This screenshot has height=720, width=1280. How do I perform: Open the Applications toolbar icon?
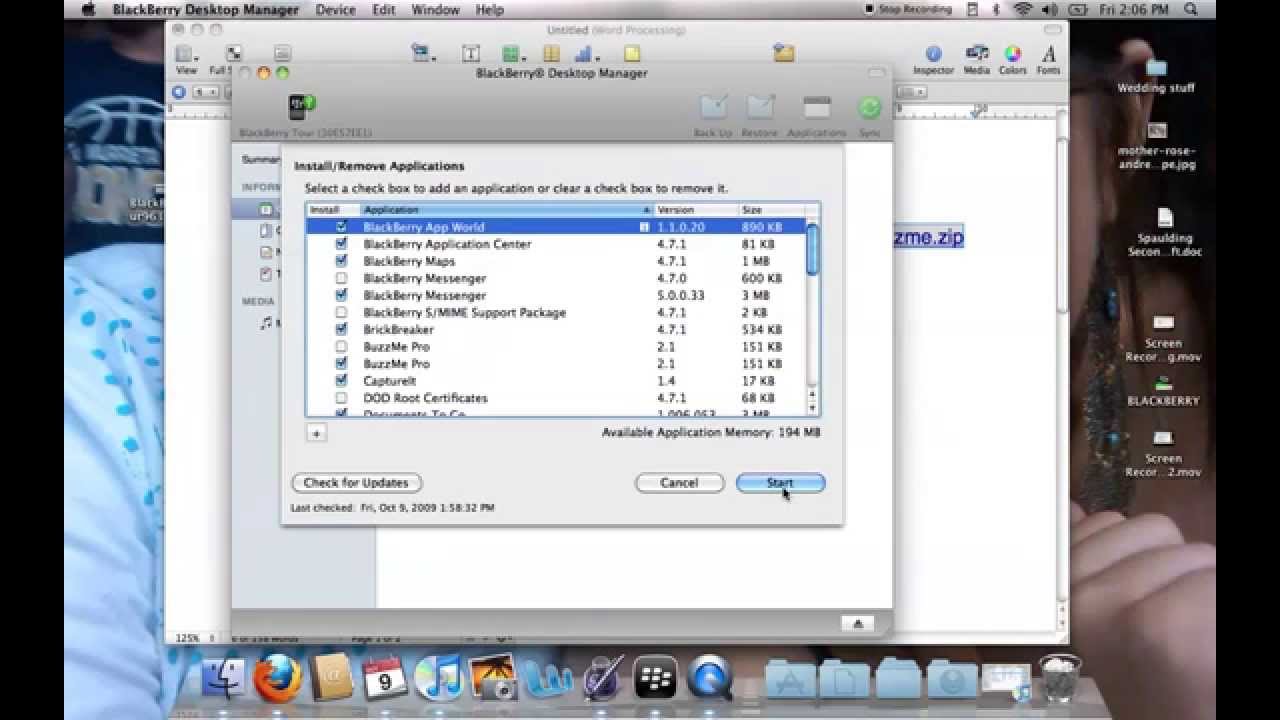pyautogui.click(x=817, y=108)
